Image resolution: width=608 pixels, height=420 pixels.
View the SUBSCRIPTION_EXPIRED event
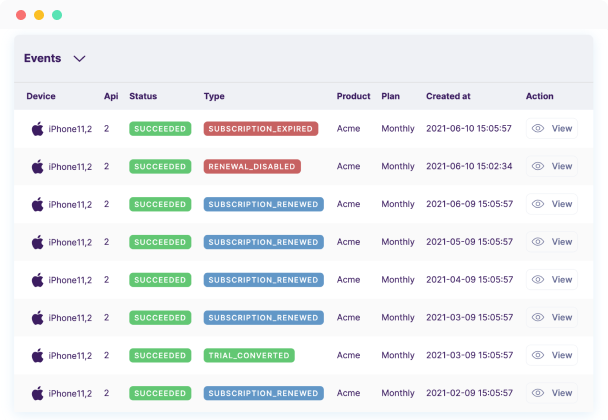pos(551,128)
